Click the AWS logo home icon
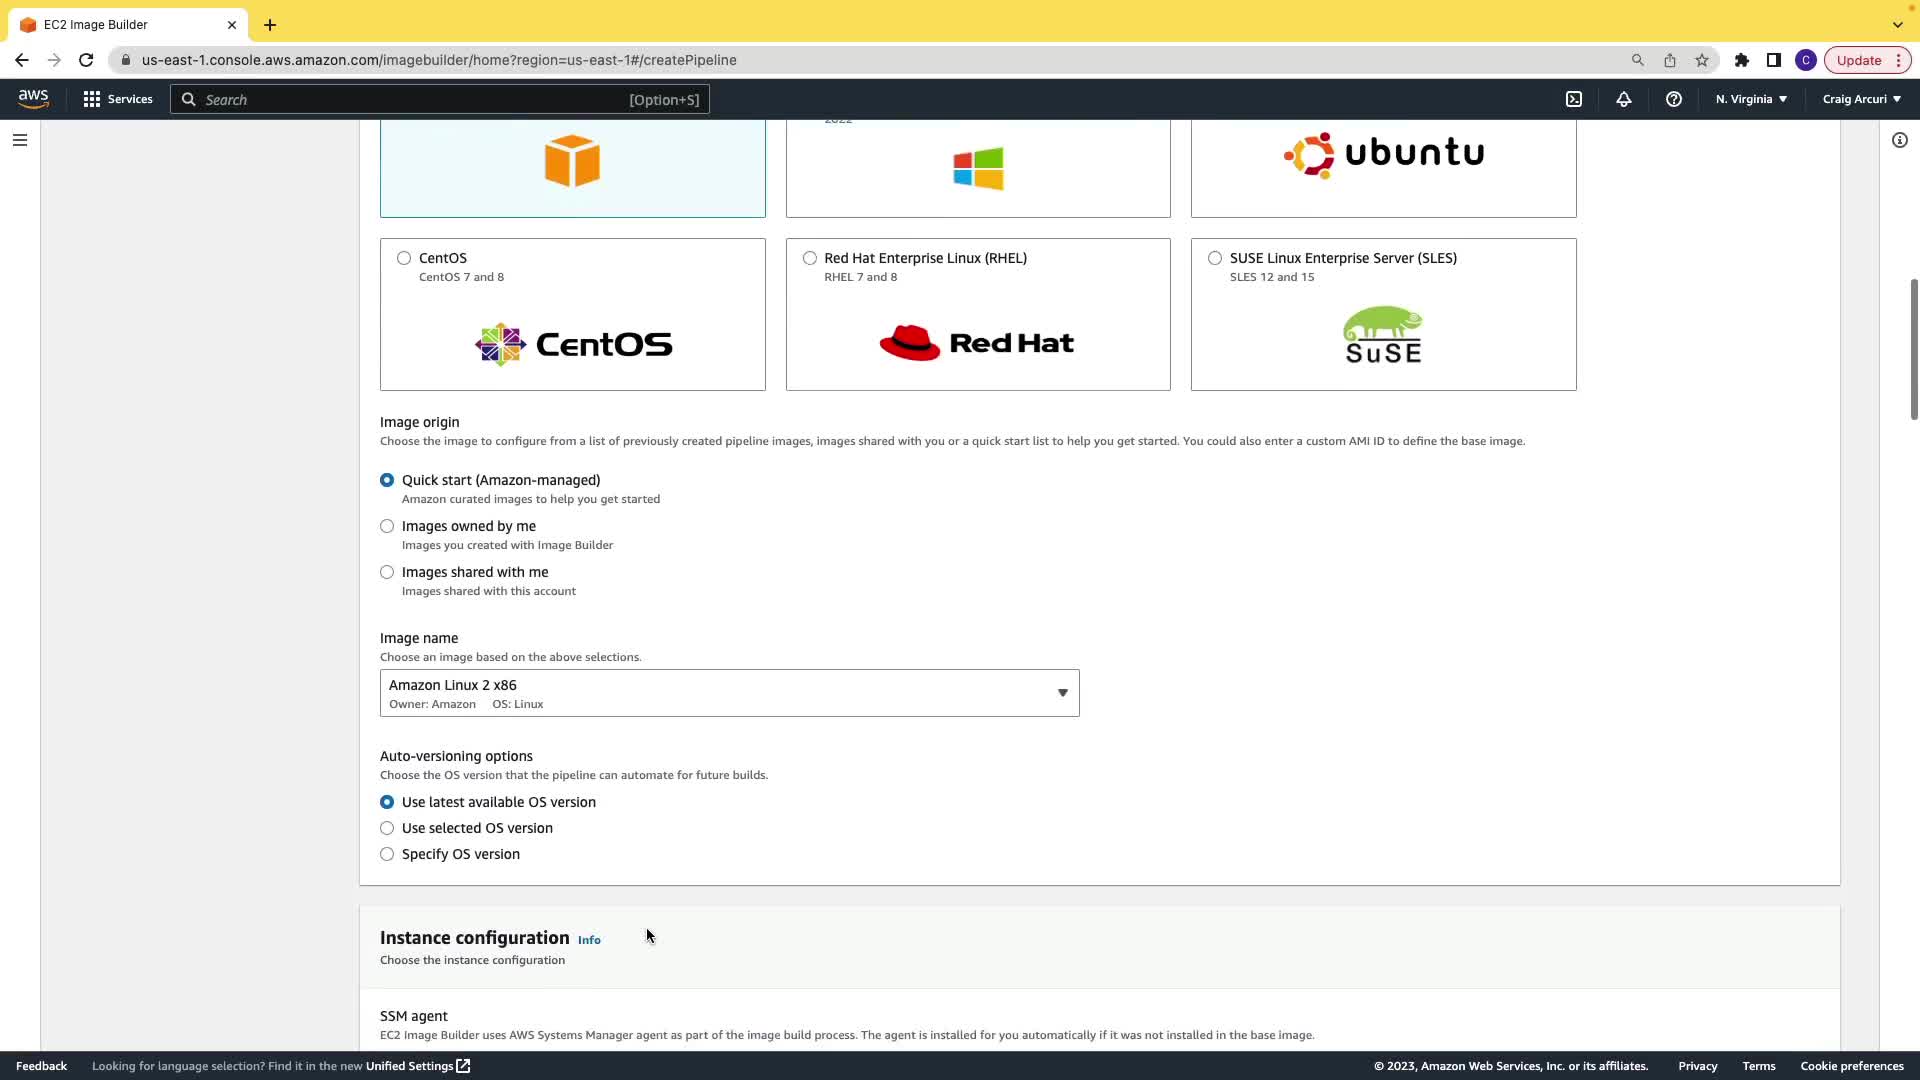The height and width of the screenshot is (1080, 1920). click(x=33, y=98)
